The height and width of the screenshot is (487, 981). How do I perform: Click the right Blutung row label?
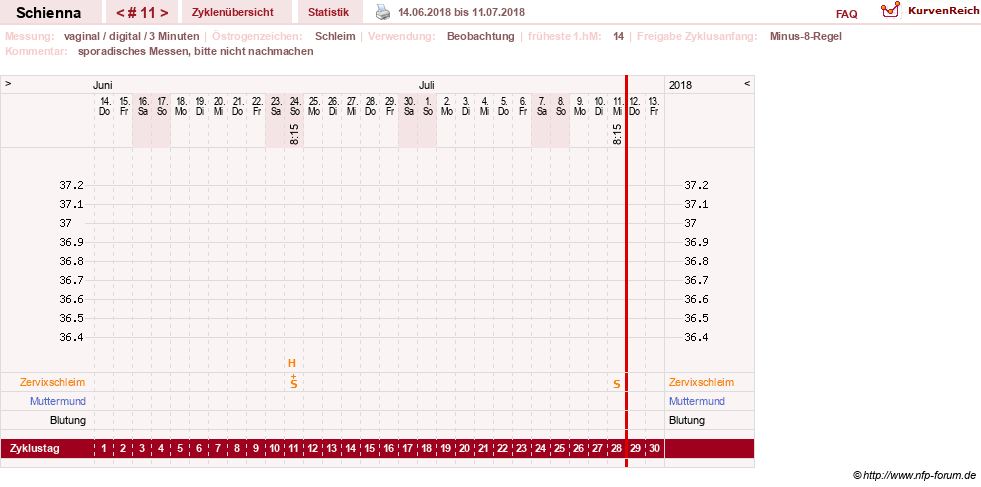(687, 420)
